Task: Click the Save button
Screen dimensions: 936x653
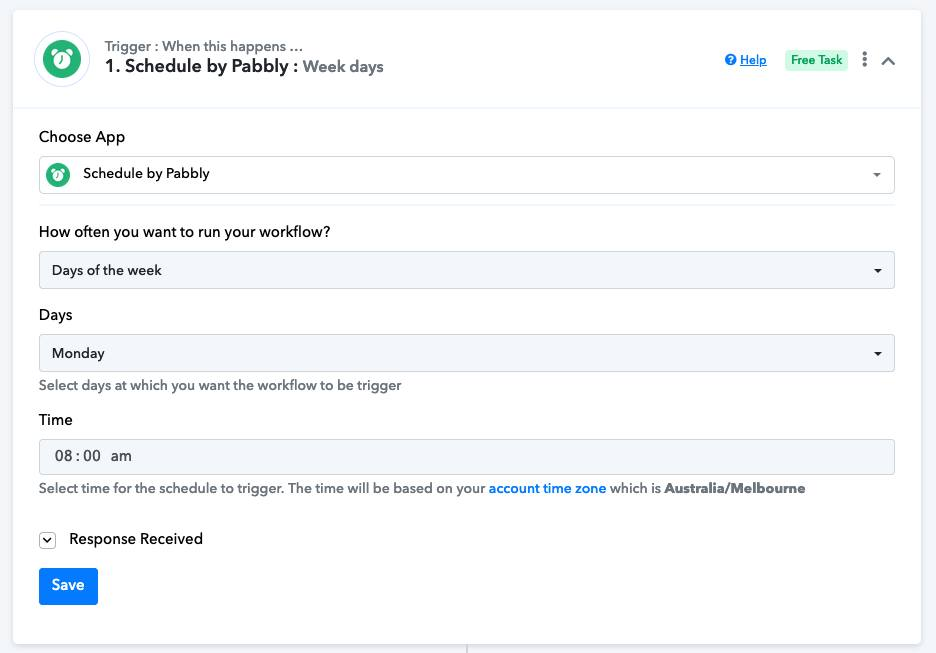Action: pyautogui.click(x=68, y=586)
